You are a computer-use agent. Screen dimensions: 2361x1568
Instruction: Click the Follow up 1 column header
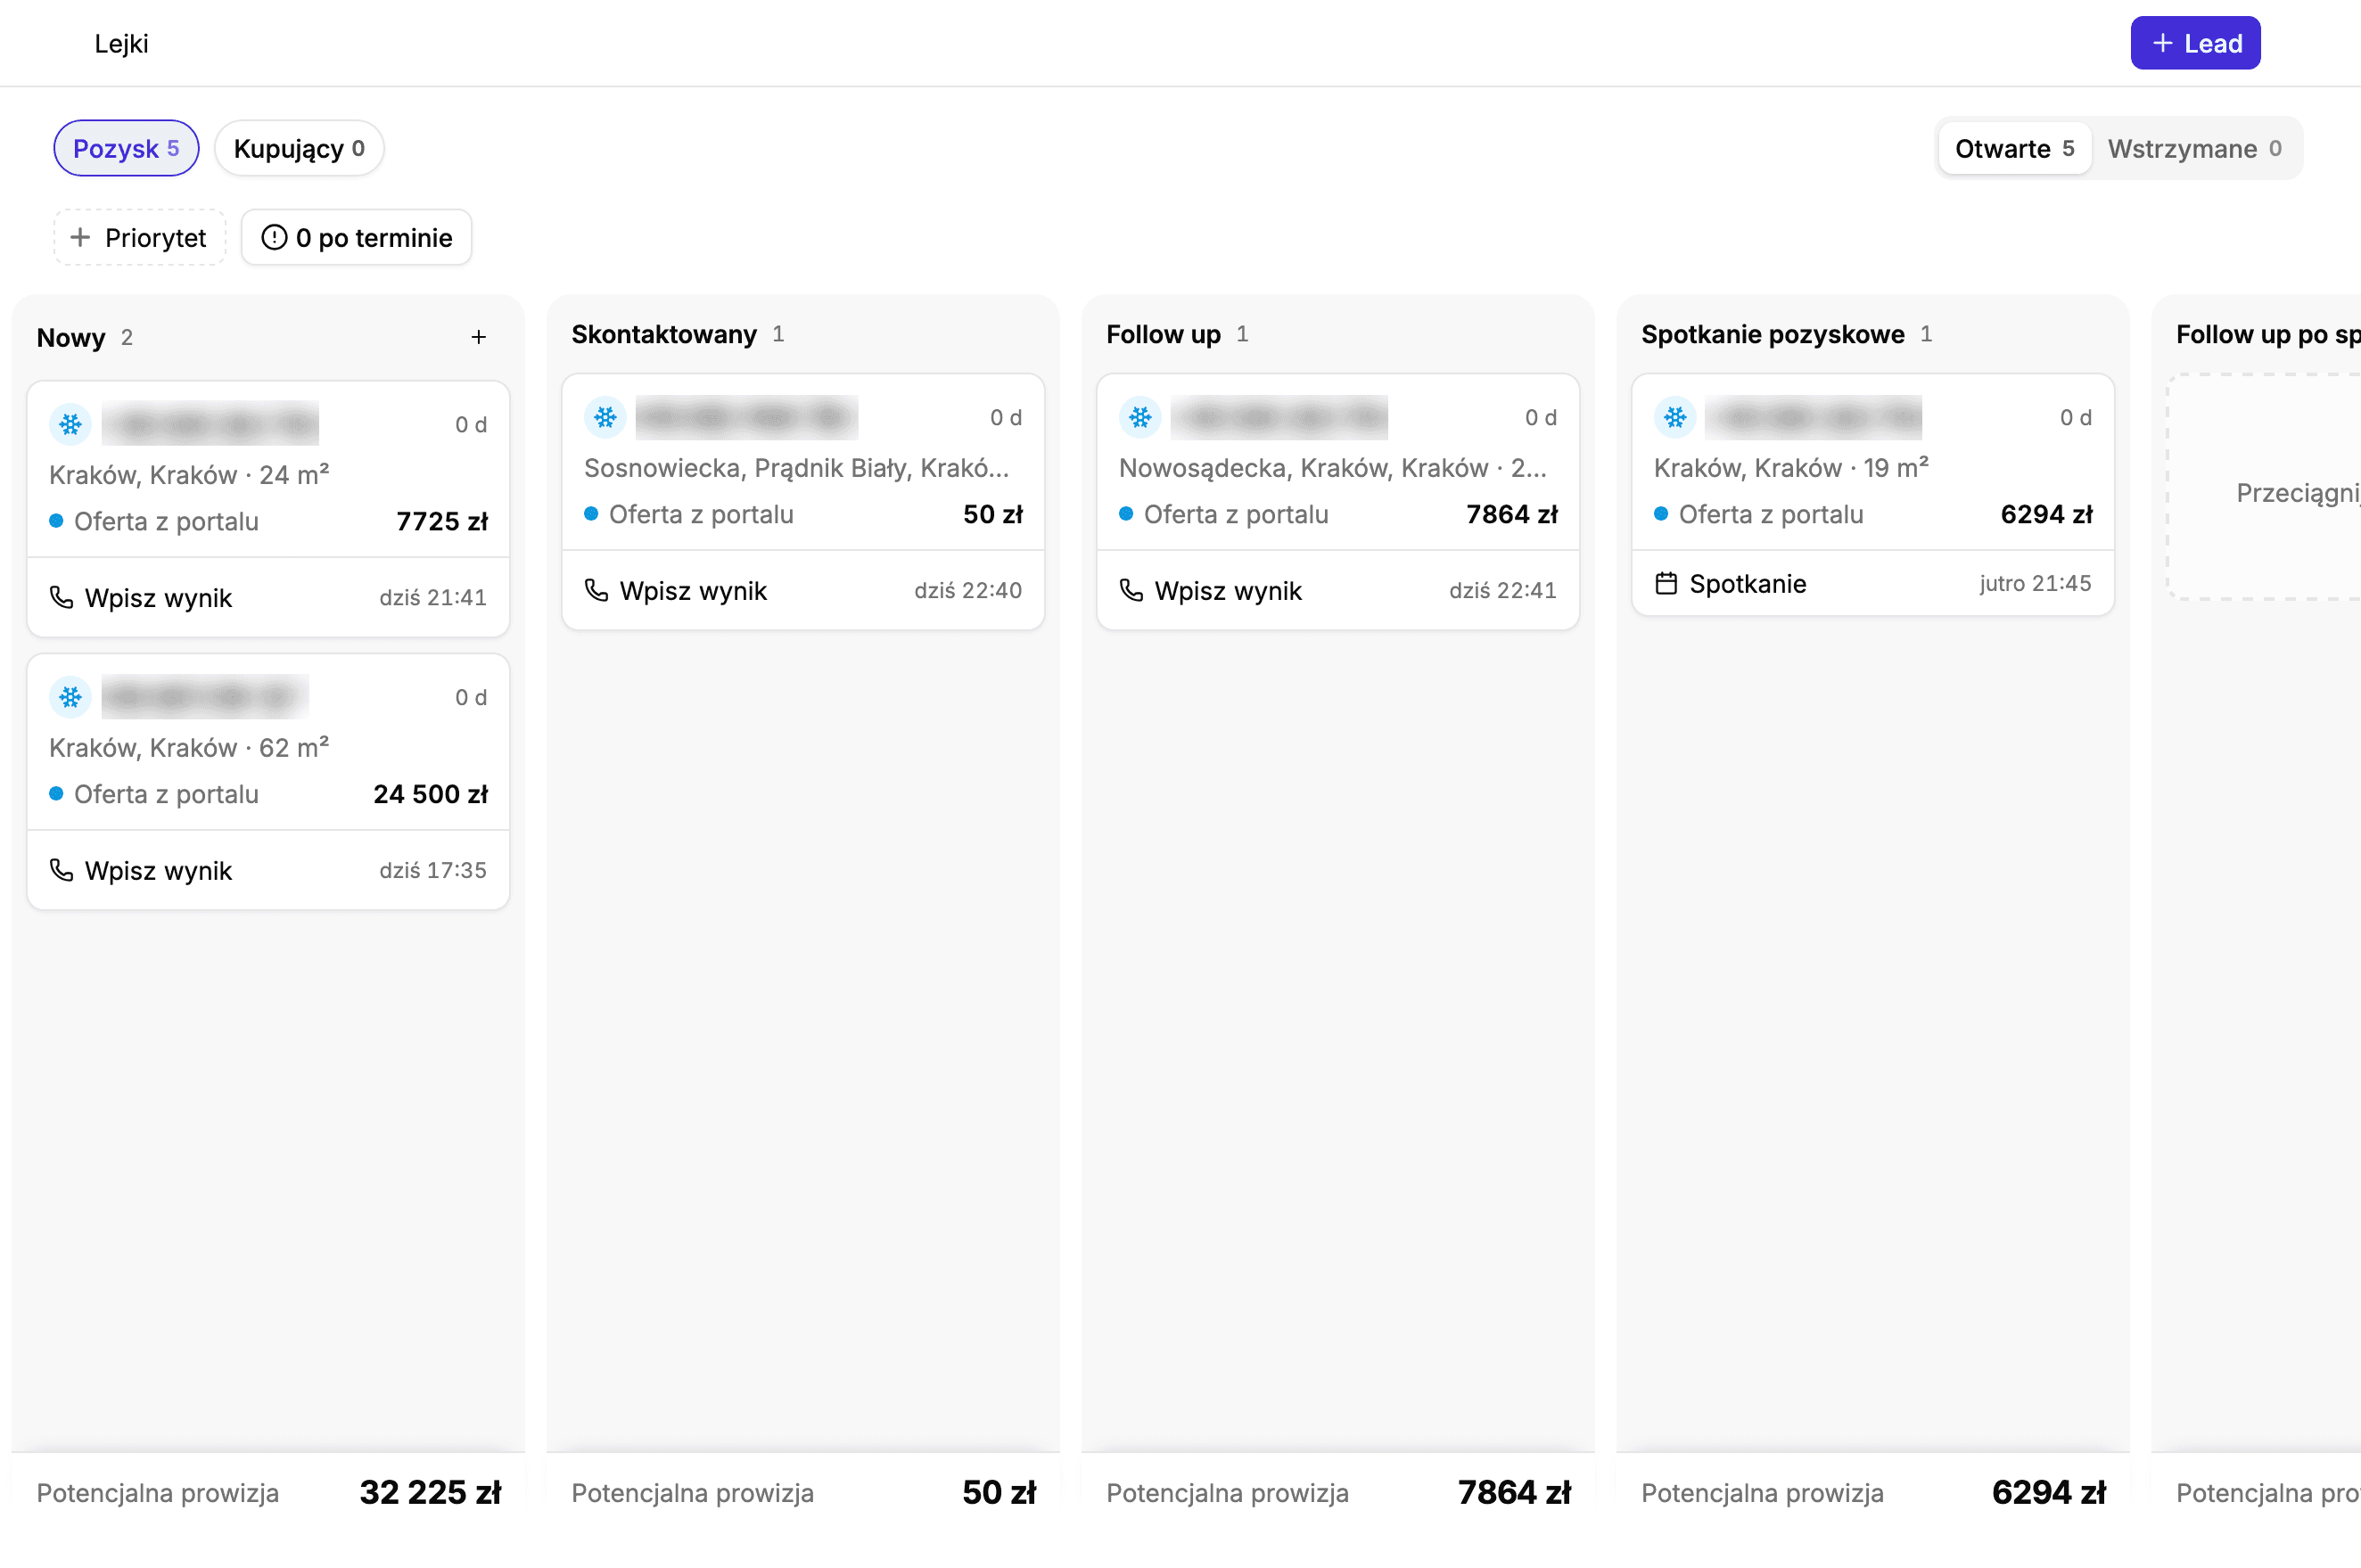pyautogui.click(x=1177, y=335)
